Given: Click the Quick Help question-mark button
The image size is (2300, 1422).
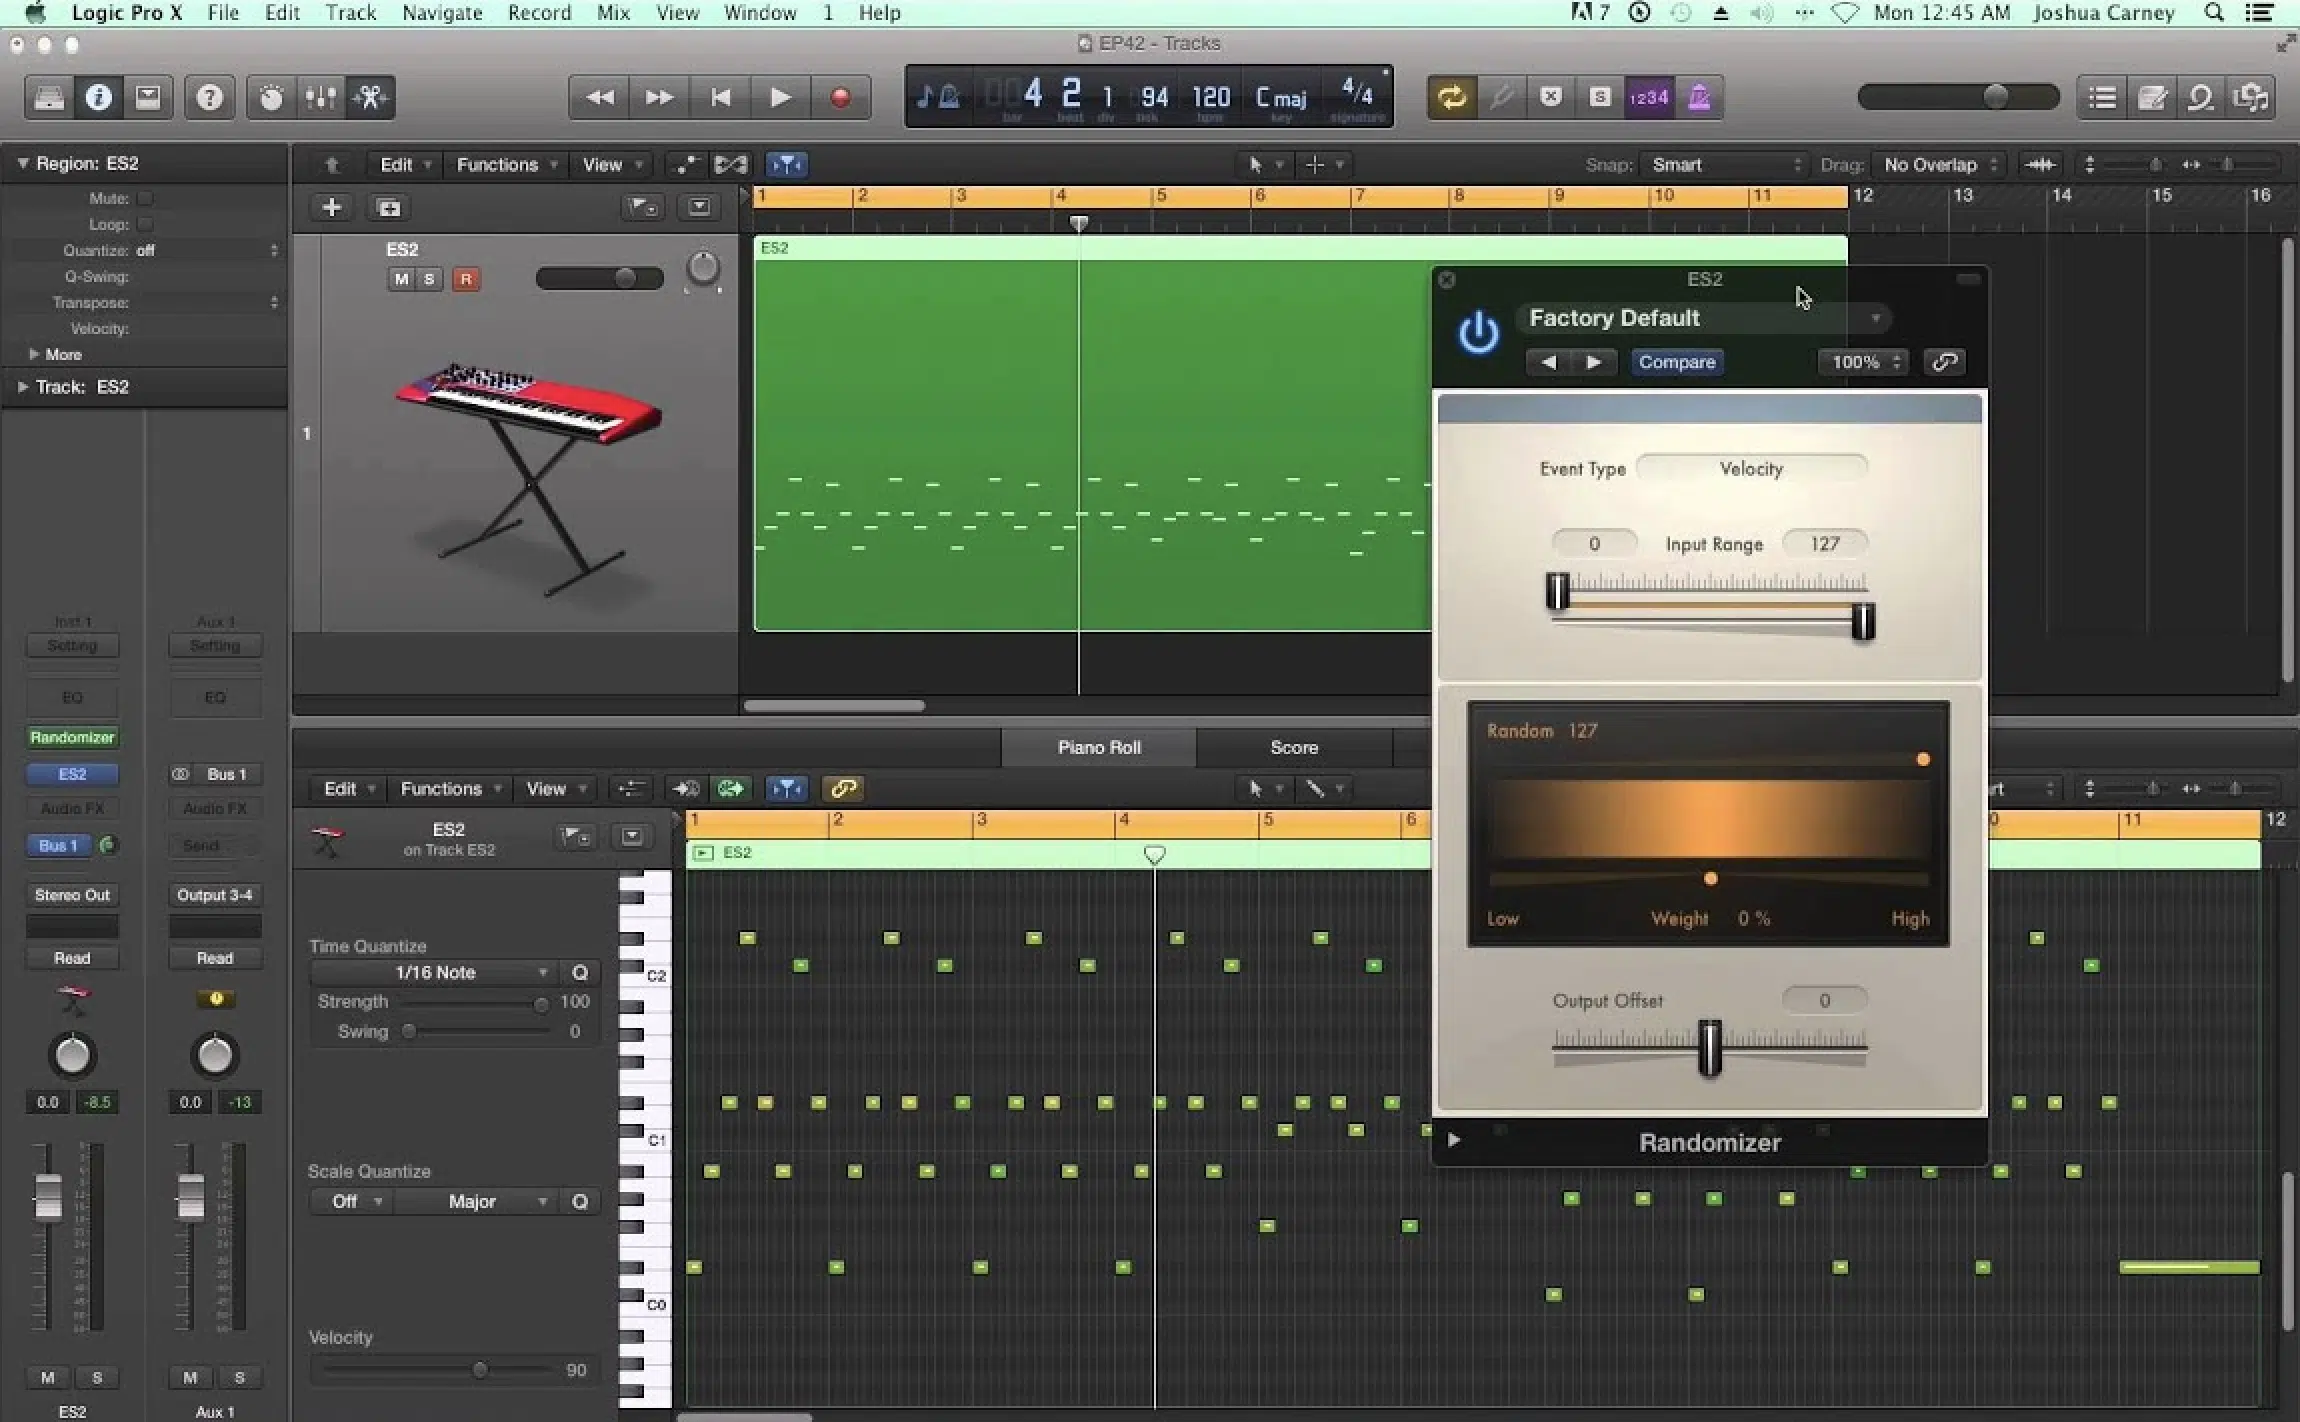Looking at the screenshot, I should pos(209,97).
